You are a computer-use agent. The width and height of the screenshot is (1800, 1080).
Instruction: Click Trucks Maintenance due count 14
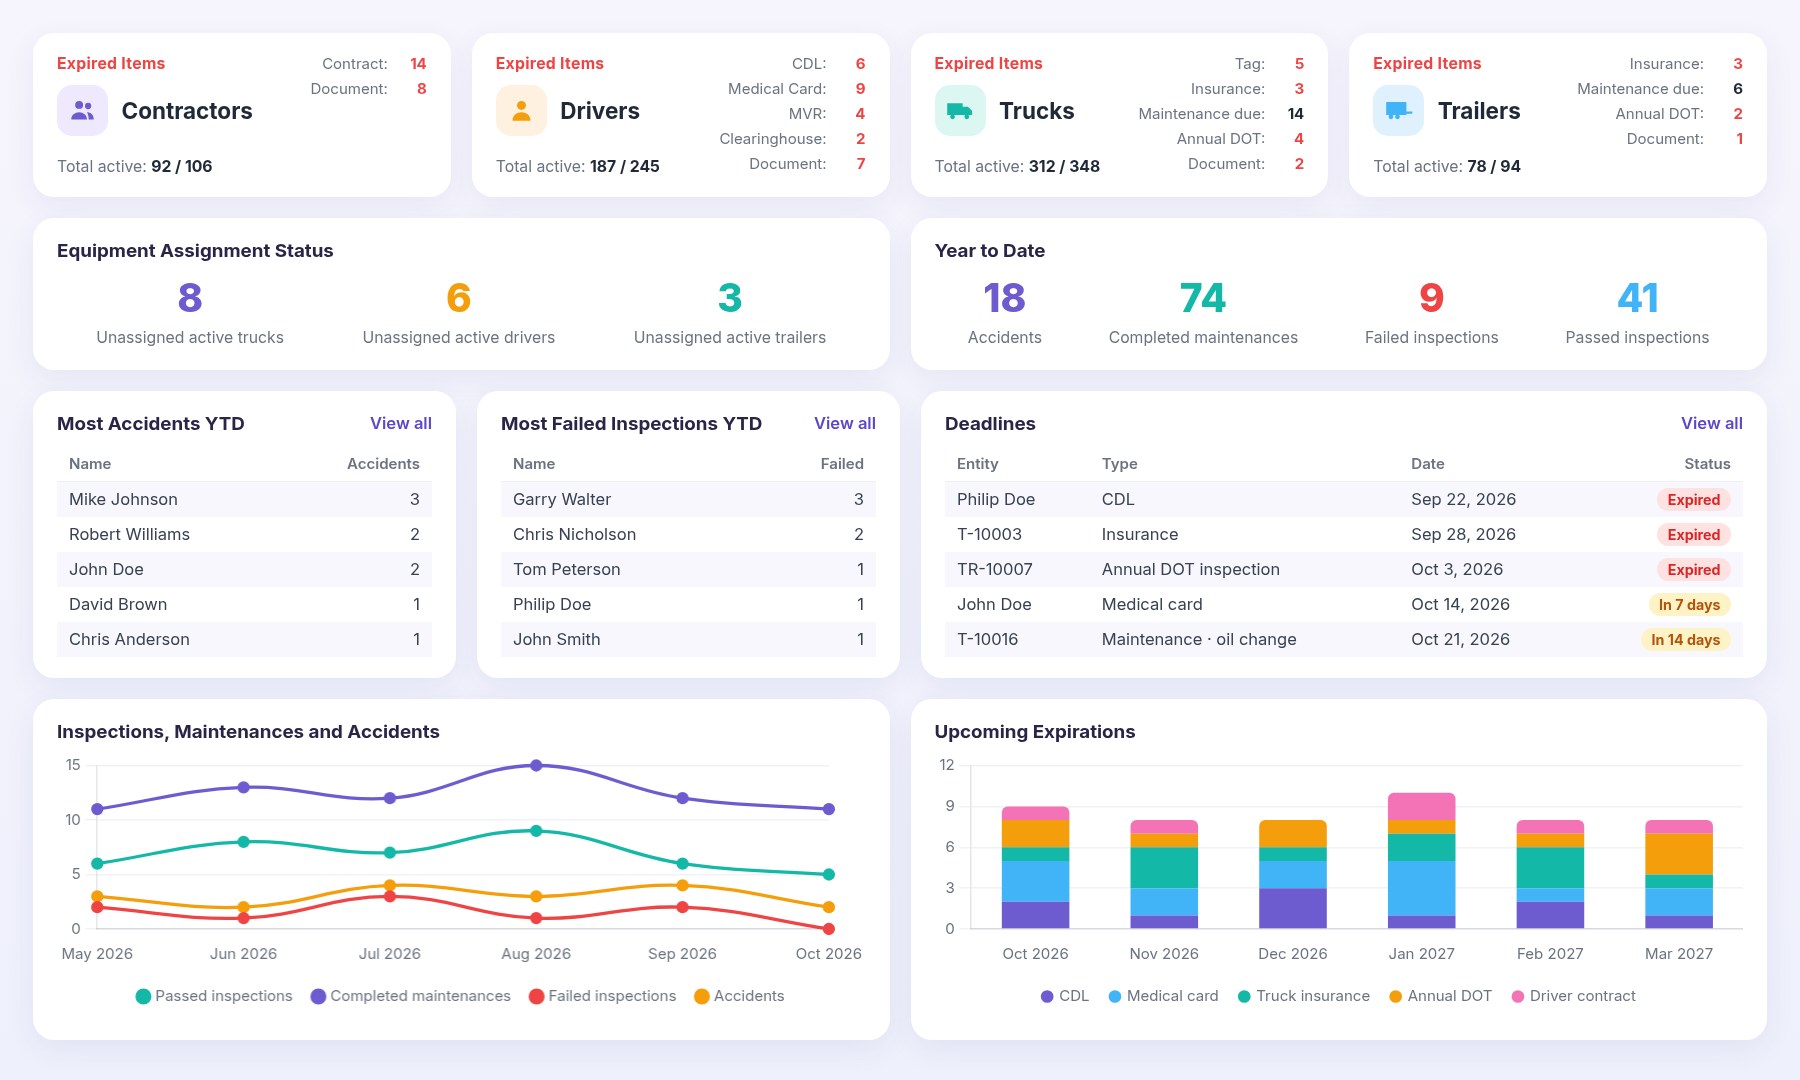click(1295, 114)
